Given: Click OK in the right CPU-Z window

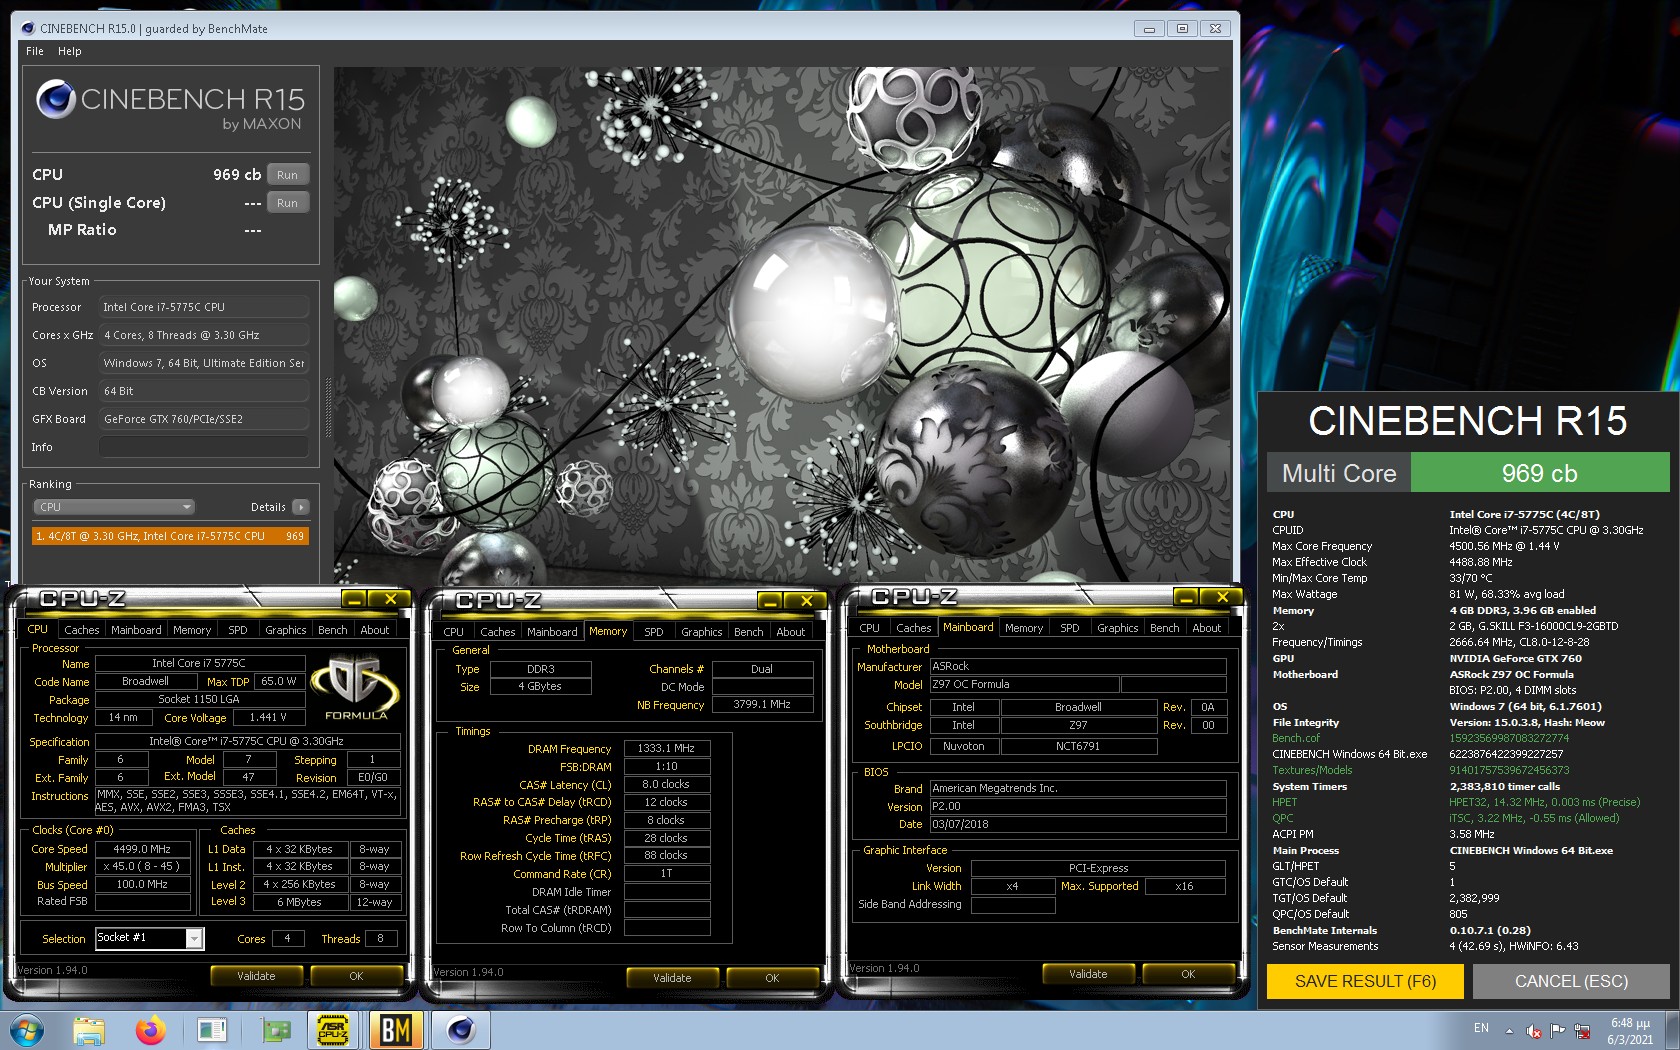Looking at the screenshot, I should coord(1188,974).
